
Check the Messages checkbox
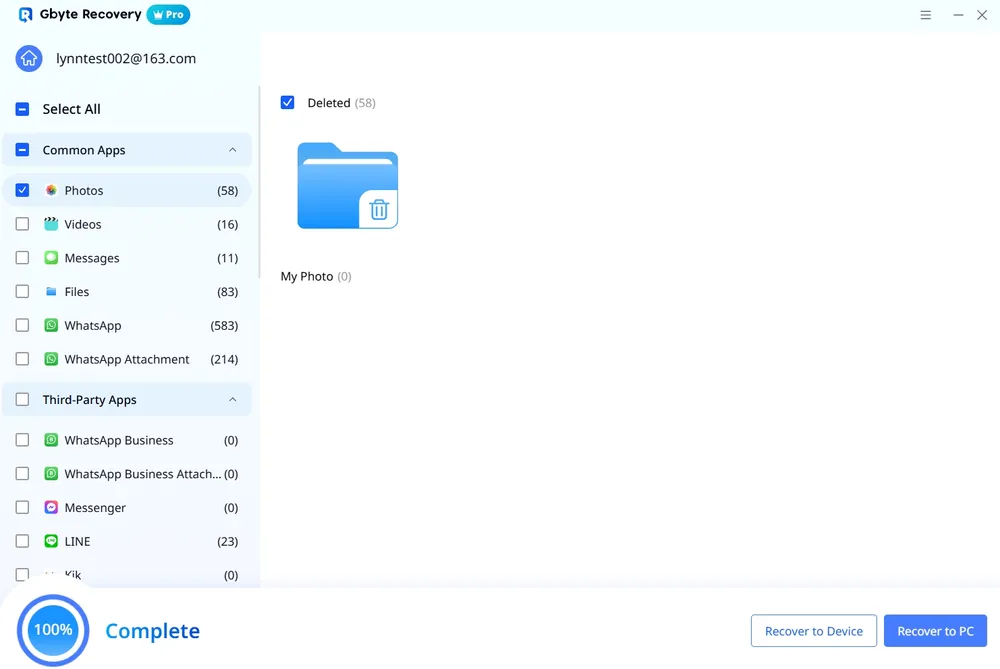[22, 258]
